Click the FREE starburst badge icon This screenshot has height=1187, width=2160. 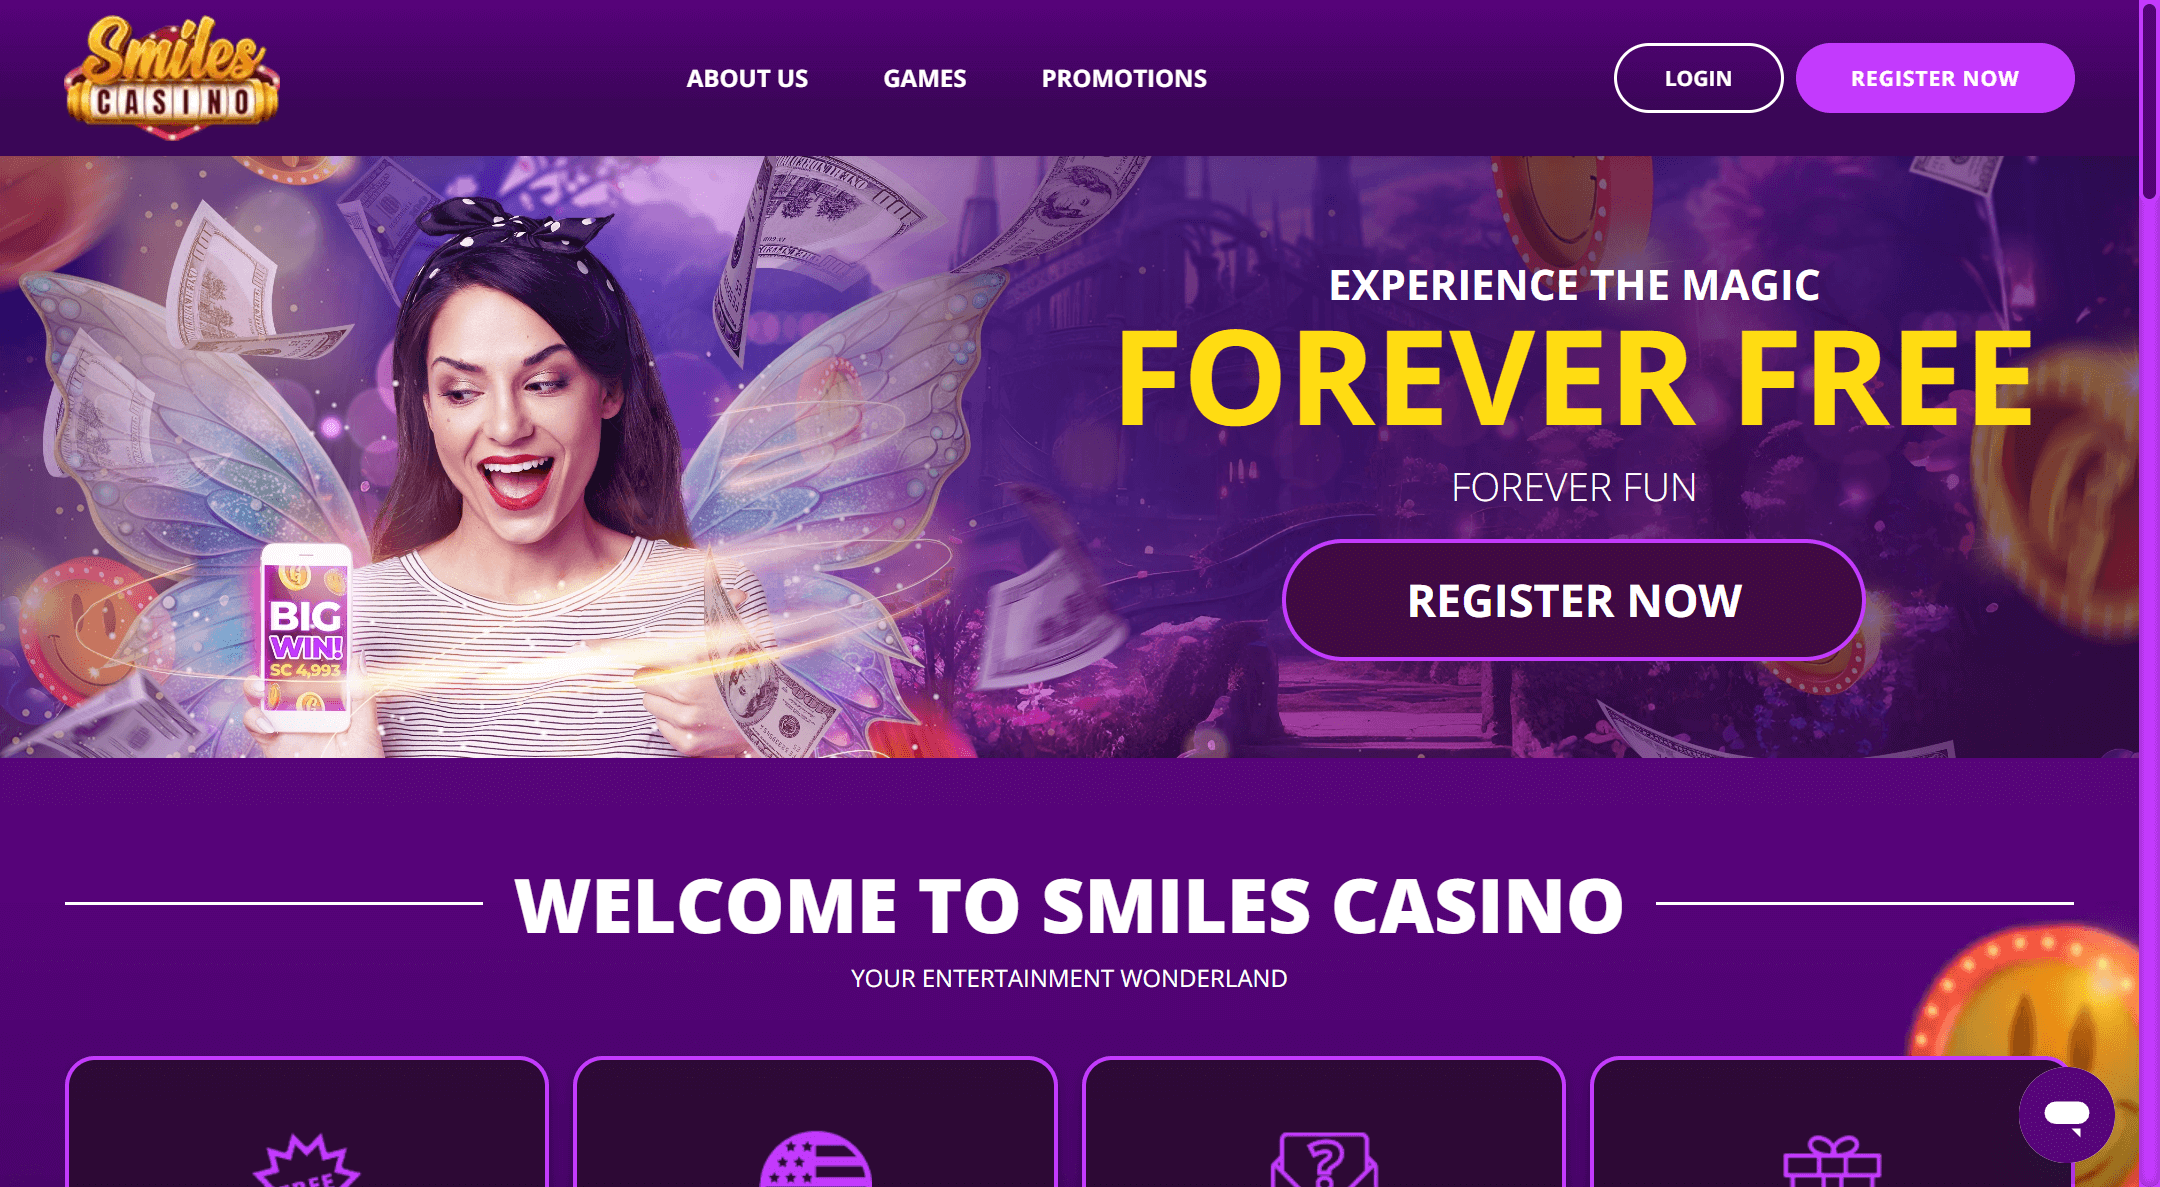pyautogui.click(x=306, y=1160)
